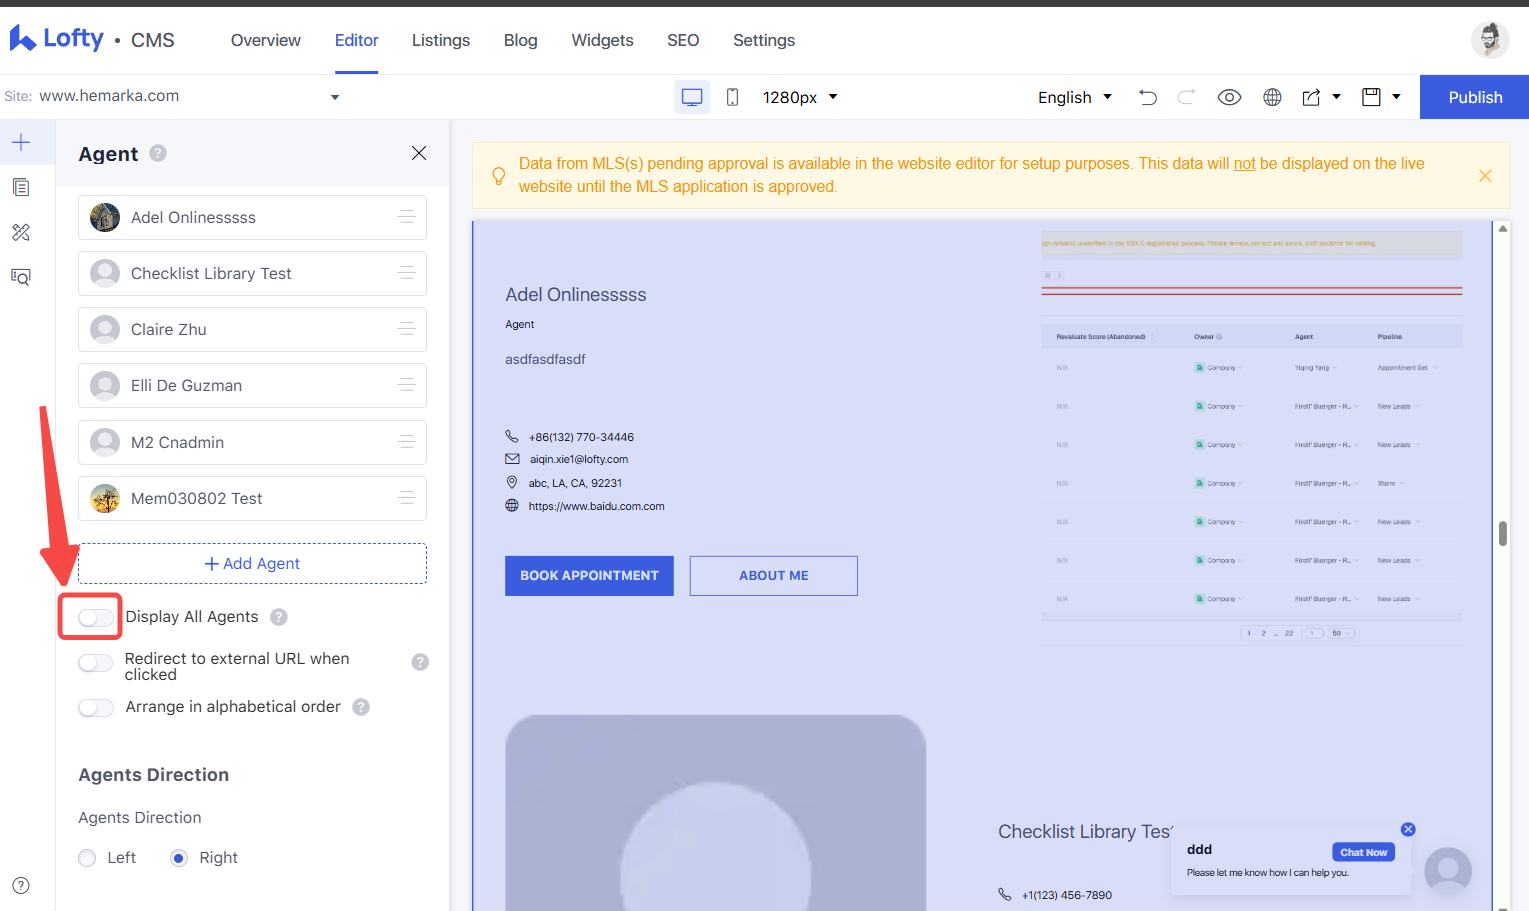
Task: Open the Listings tab
Action: (x=441, y=40)
